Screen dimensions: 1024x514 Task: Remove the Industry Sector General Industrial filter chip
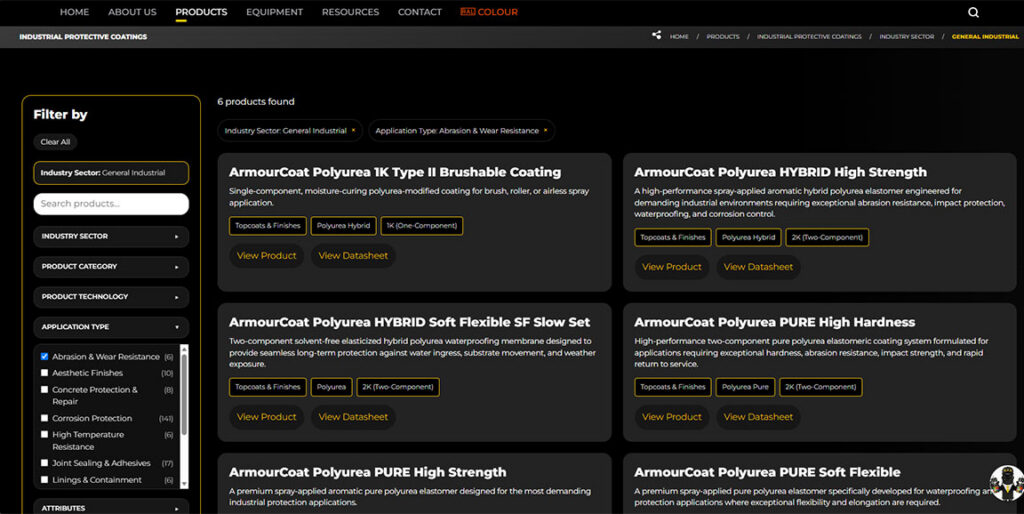(353, 131)
